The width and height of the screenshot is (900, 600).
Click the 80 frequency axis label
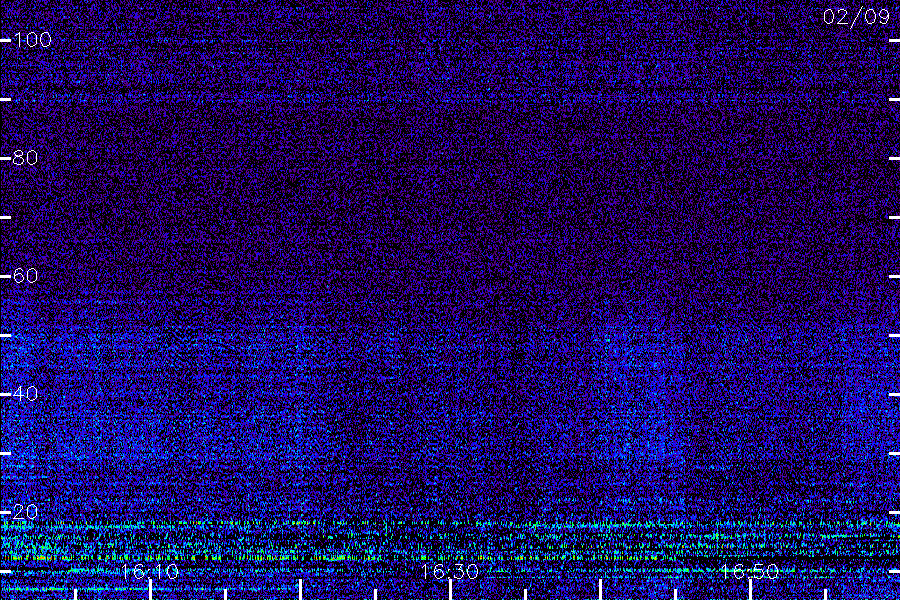(25, 158)
